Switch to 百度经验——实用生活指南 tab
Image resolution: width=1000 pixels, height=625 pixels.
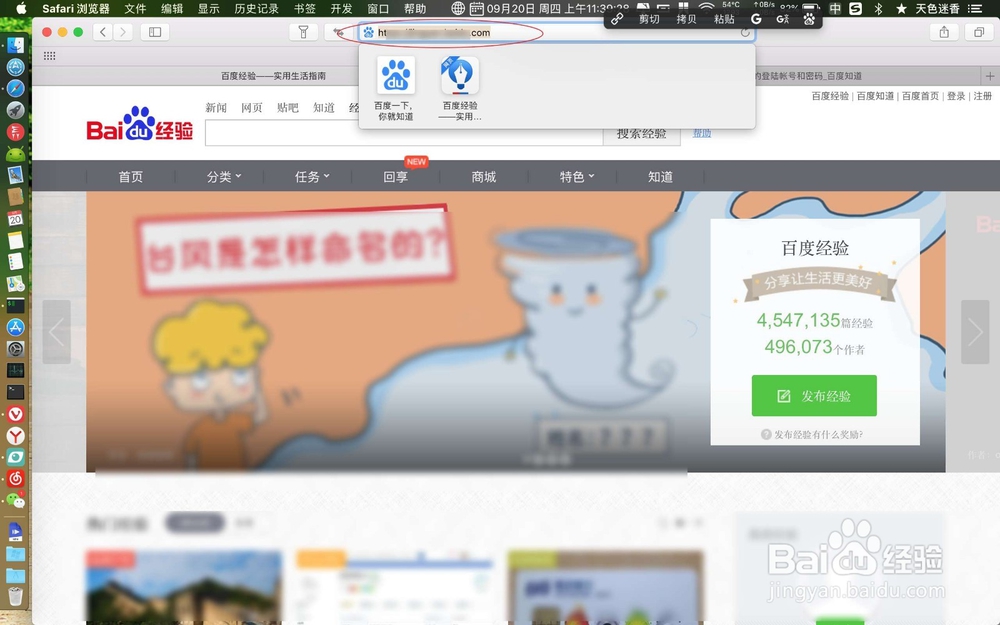273,76
